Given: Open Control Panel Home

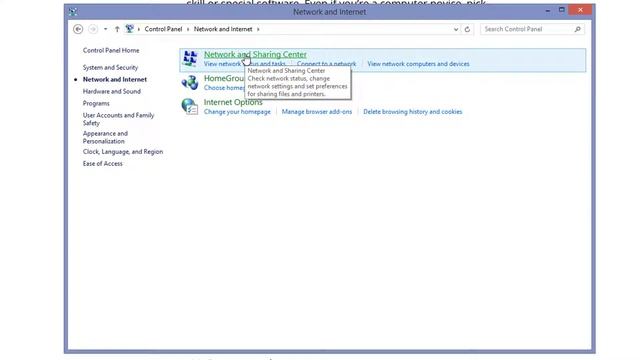Looking at the screenshot, I should 111,50.
